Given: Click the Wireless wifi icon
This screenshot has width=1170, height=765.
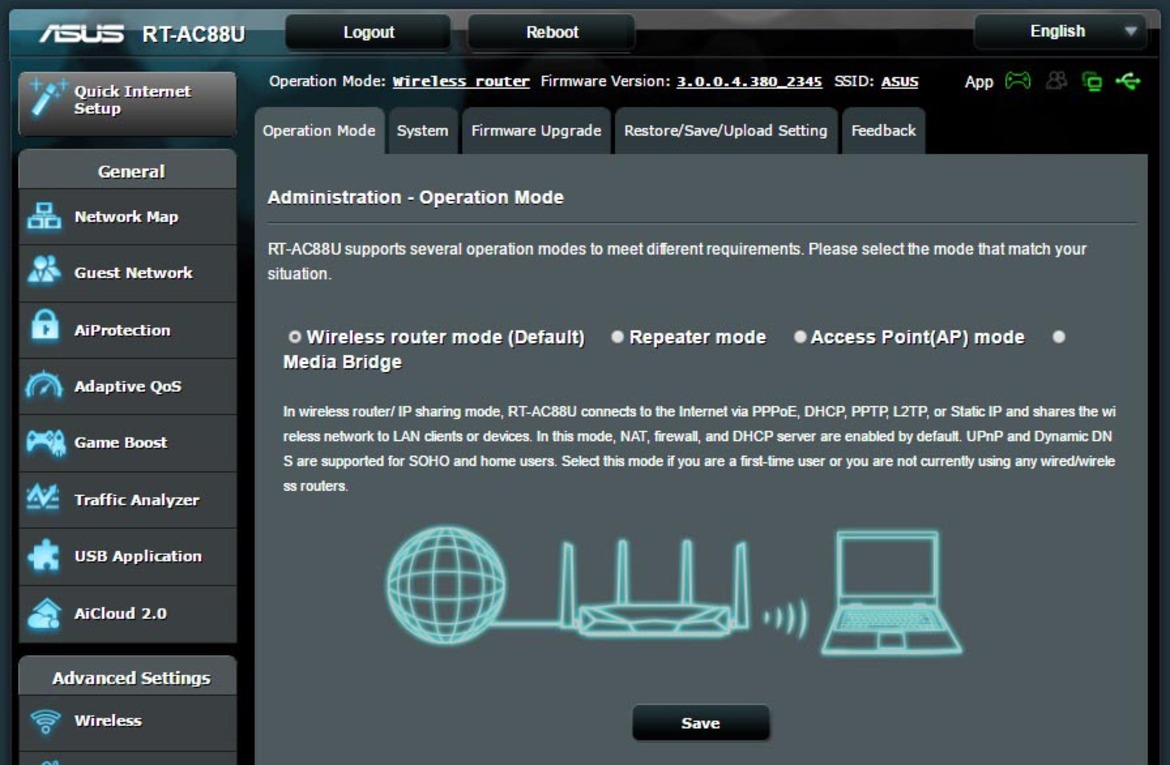Looking at the screenshot, I should point(46,721).
